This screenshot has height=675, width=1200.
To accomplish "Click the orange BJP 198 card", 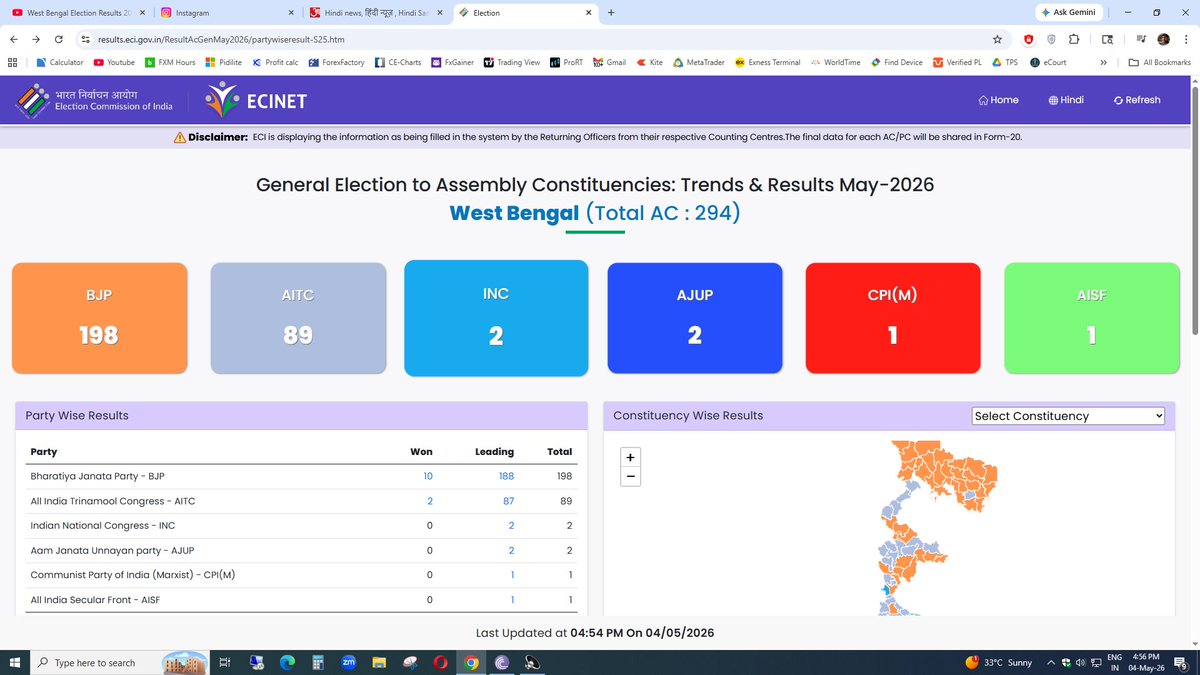I will coord(99,320).
